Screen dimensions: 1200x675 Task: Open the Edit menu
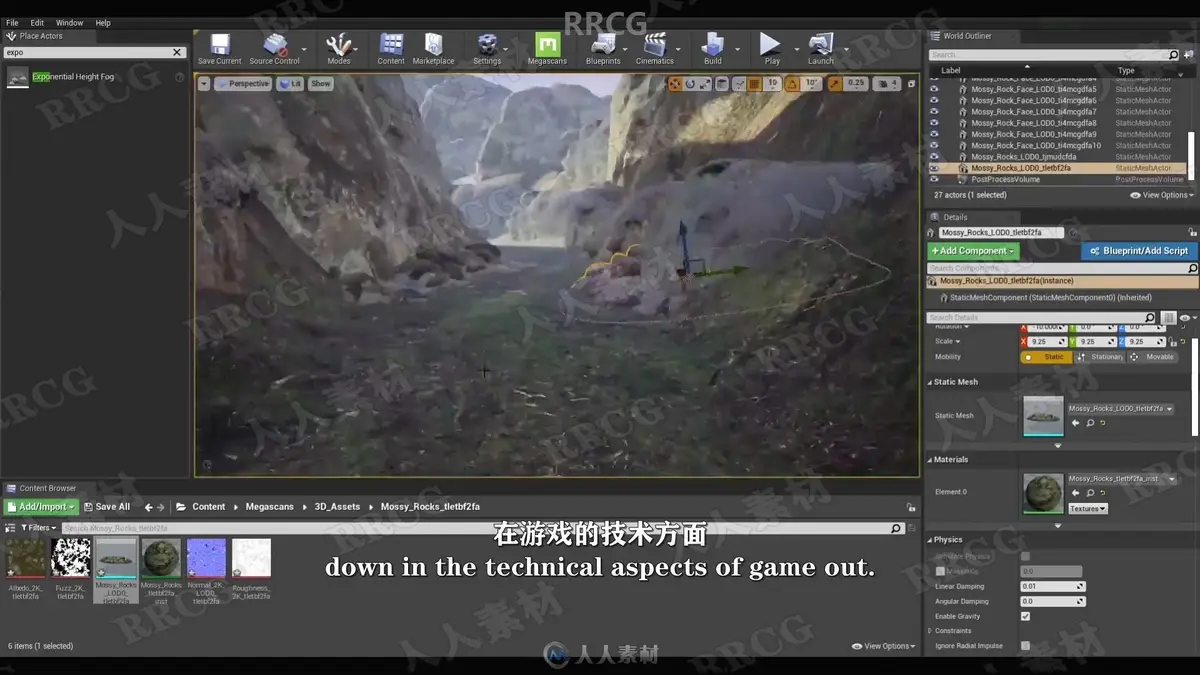(x=37, y=23)
